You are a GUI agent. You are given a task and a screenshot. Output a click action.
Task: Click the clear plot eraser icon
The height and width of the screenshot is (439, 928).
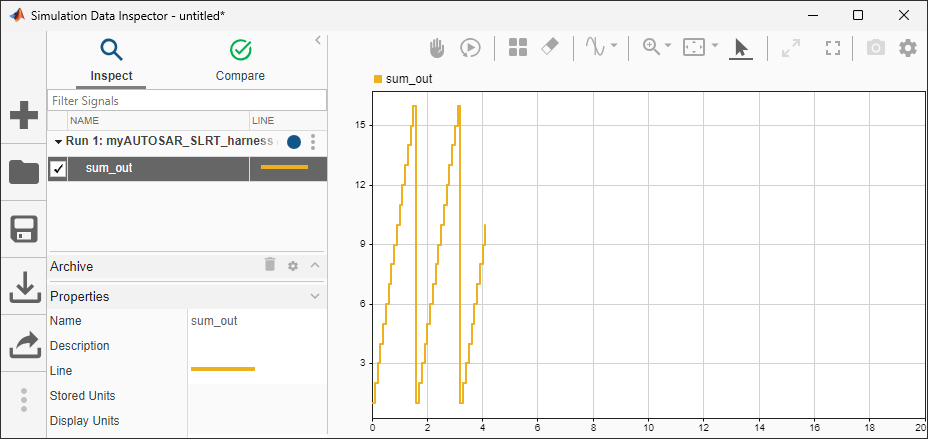pyautogui.click(x=549, y=47)
